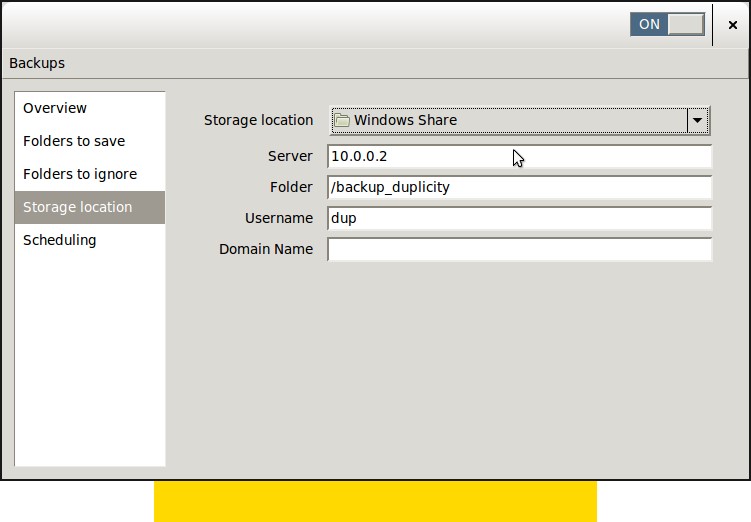751x522 pixels.
Task: Click the Backups header title
Action: 37,63
